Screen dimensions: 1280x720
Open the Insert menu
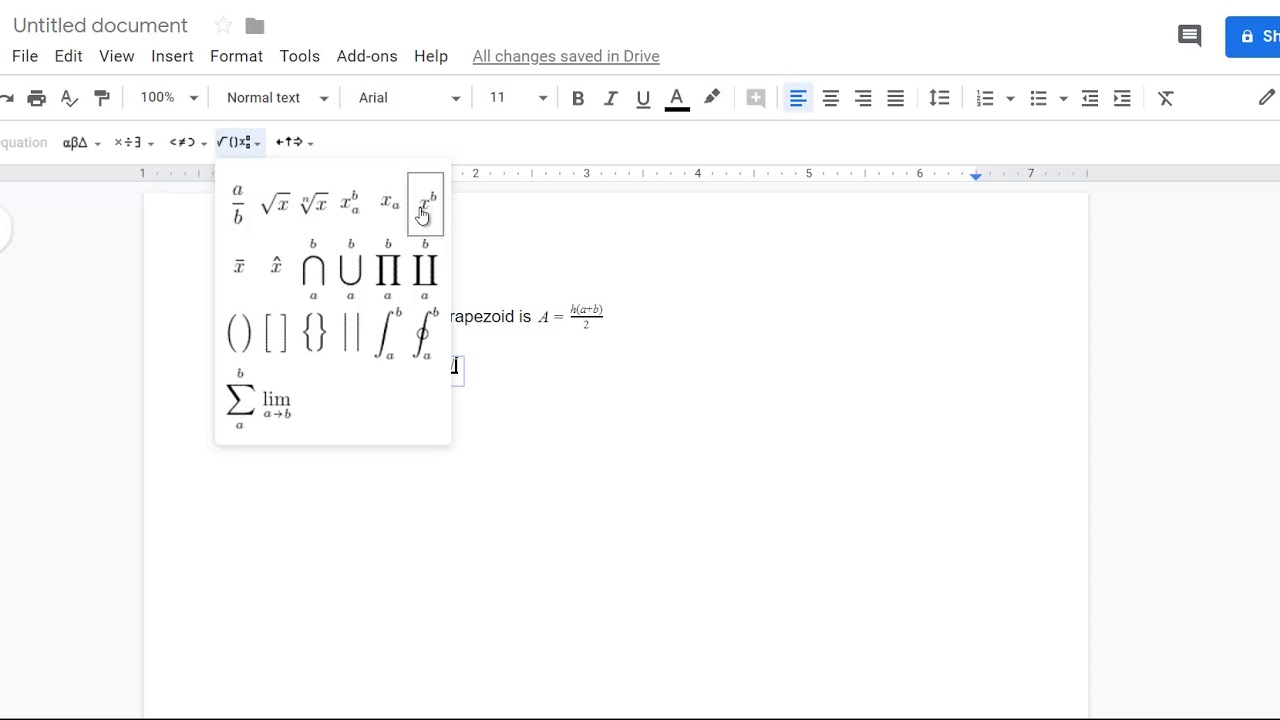point(172,56)
